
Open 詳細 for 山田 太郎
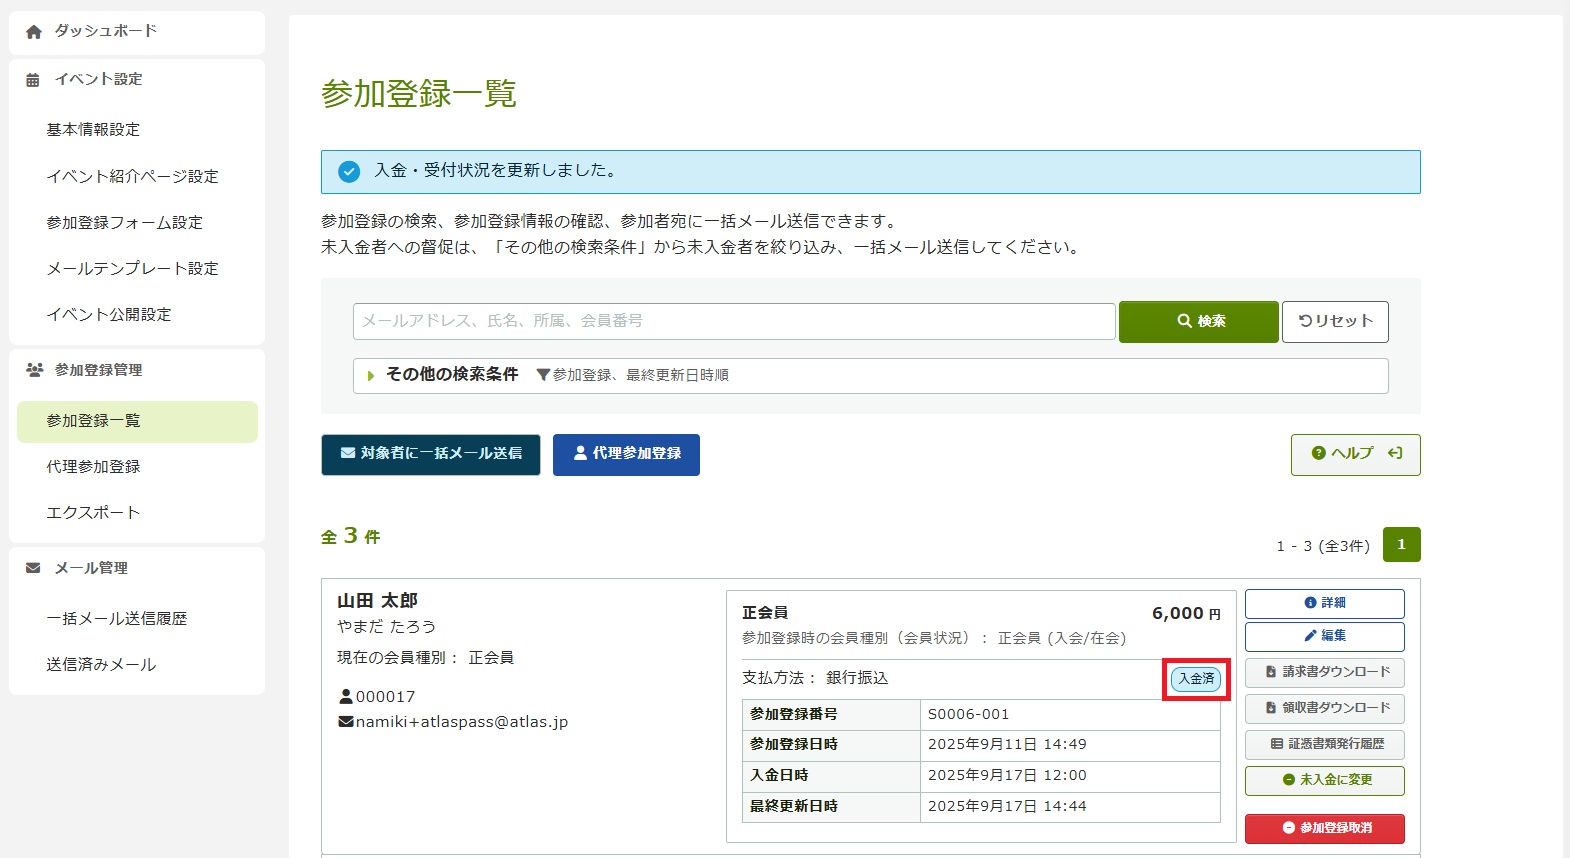(1324, 603)
